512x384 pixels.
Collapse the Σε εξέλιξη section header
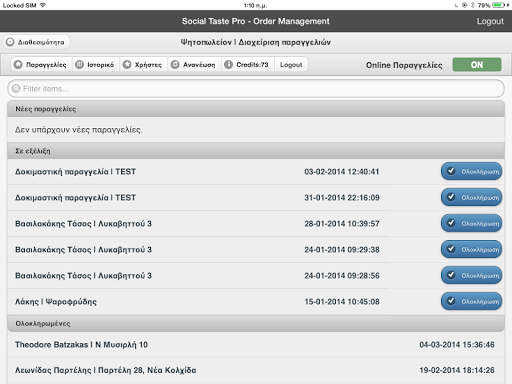coord(256,151)
